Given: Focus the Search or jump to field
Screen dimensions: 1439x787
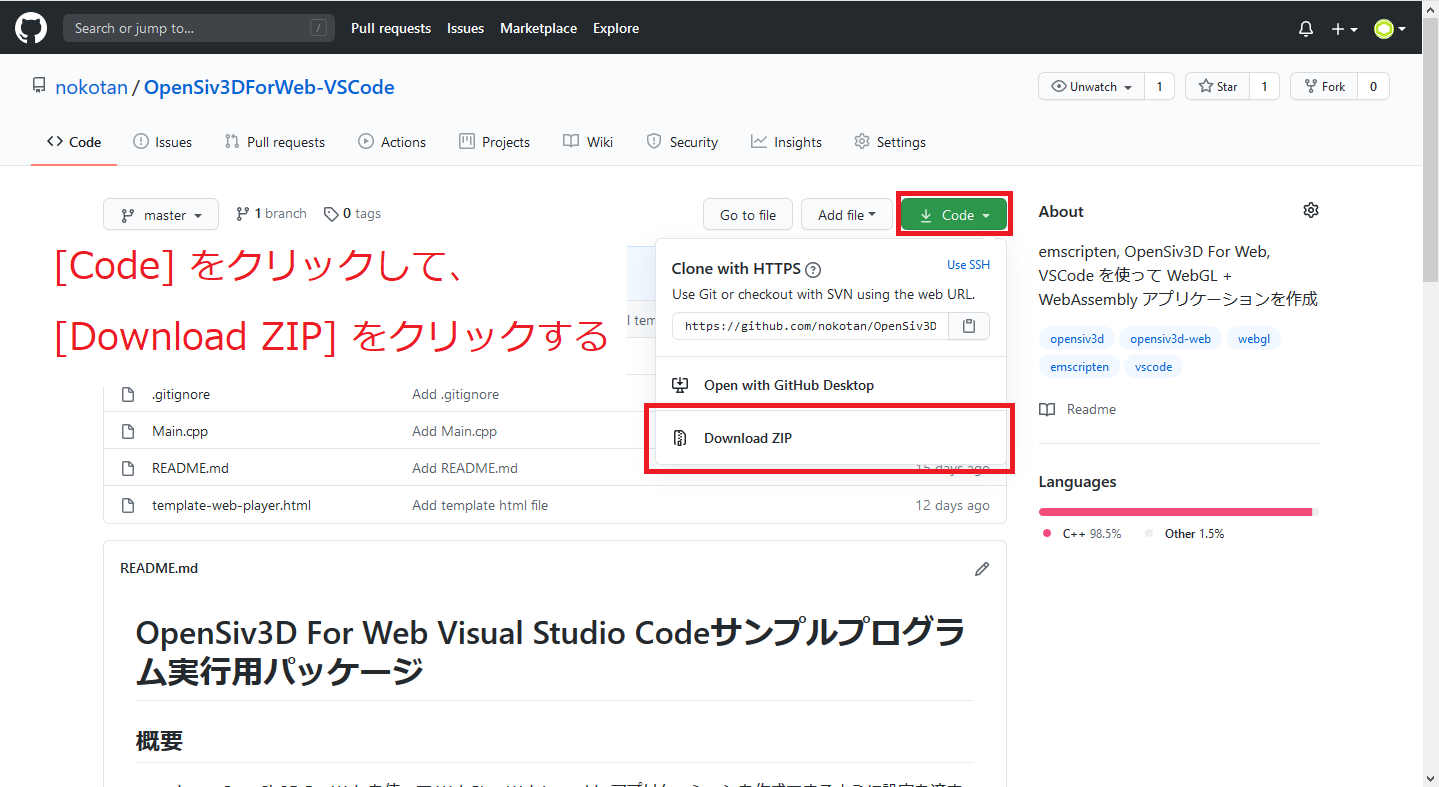Looking at the screenshot, I should click(199, 28).
